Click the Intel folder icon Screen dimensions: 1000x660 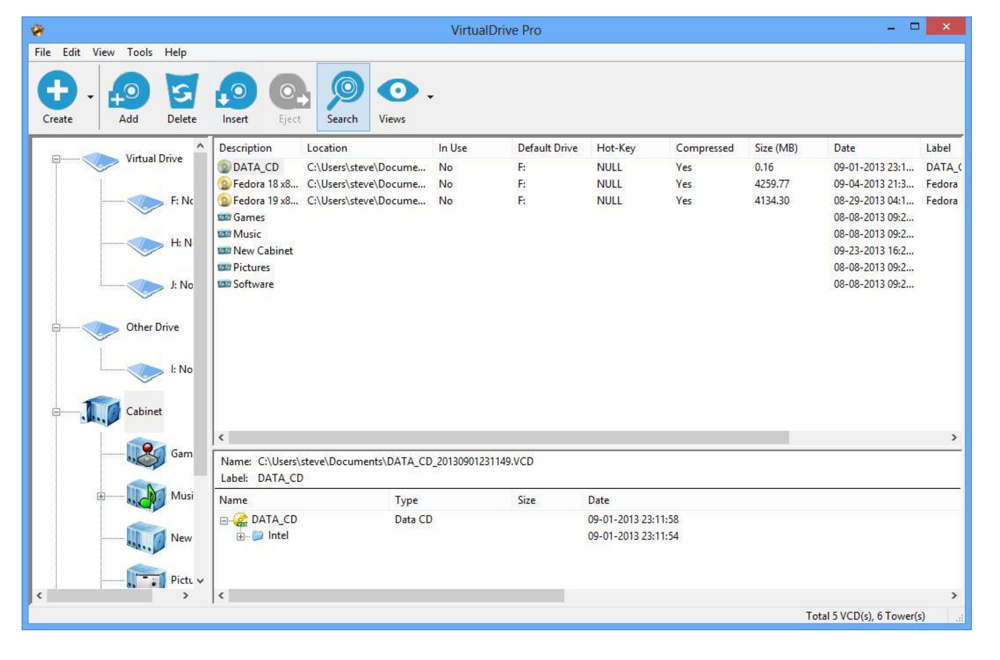258,536
